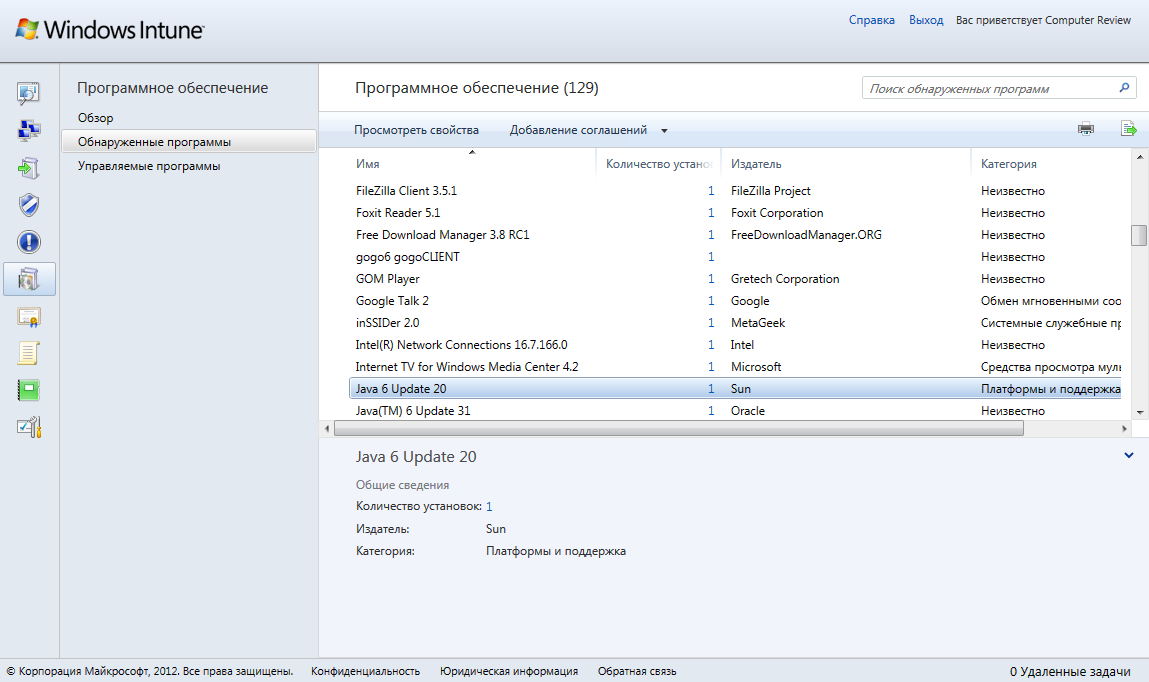The height and width of the screenshot is (682, 1149).
Task: Click the Windows Intune logo
Action: coord(109,29)
